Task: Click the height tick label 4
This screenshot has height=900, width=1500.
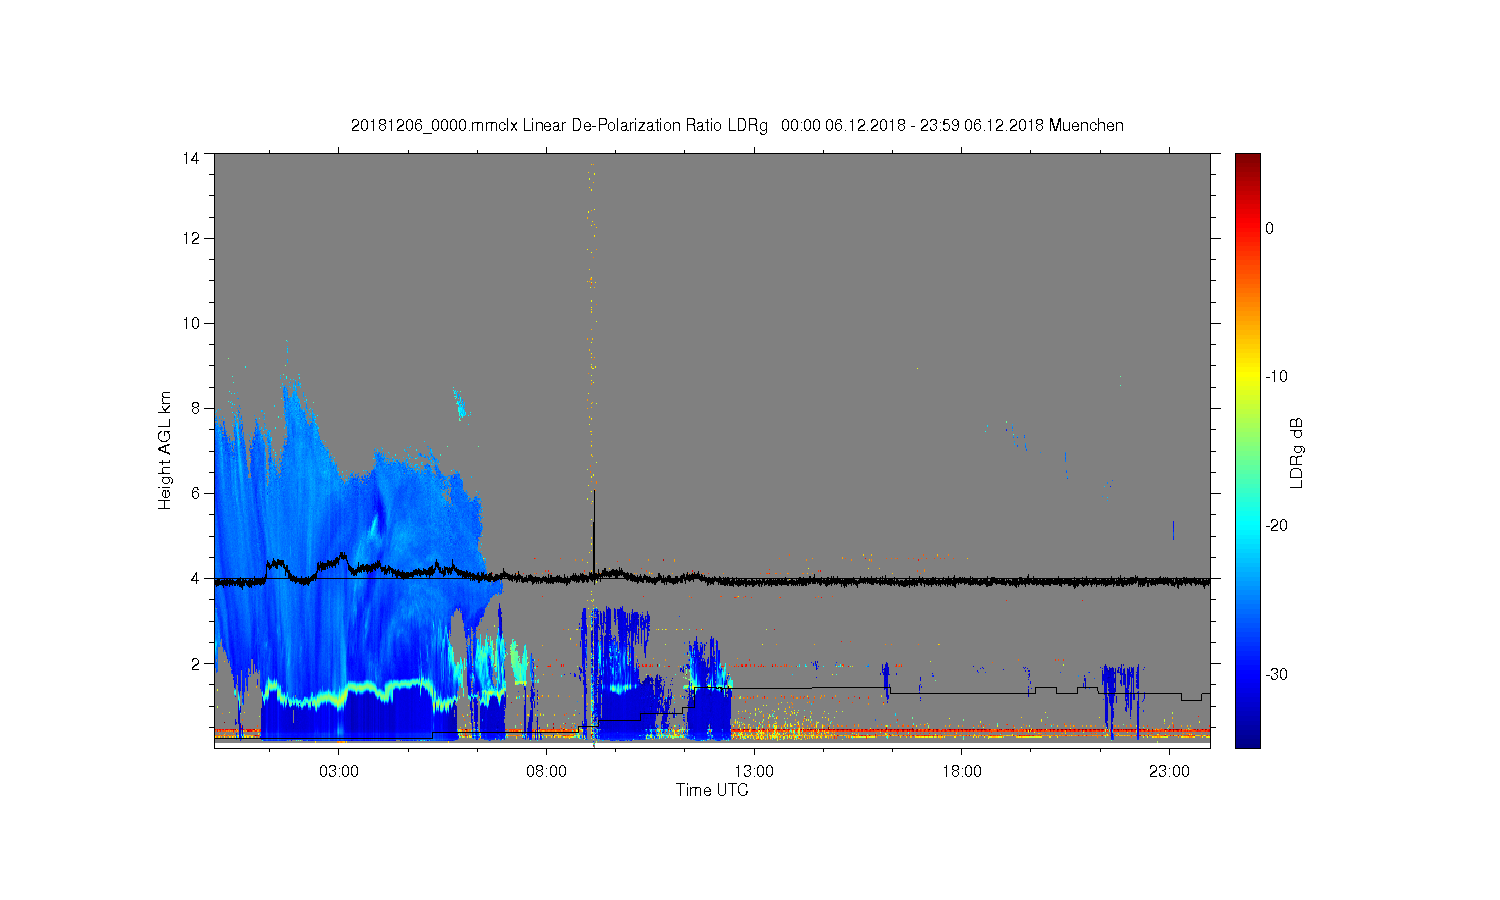Action: 195,578
